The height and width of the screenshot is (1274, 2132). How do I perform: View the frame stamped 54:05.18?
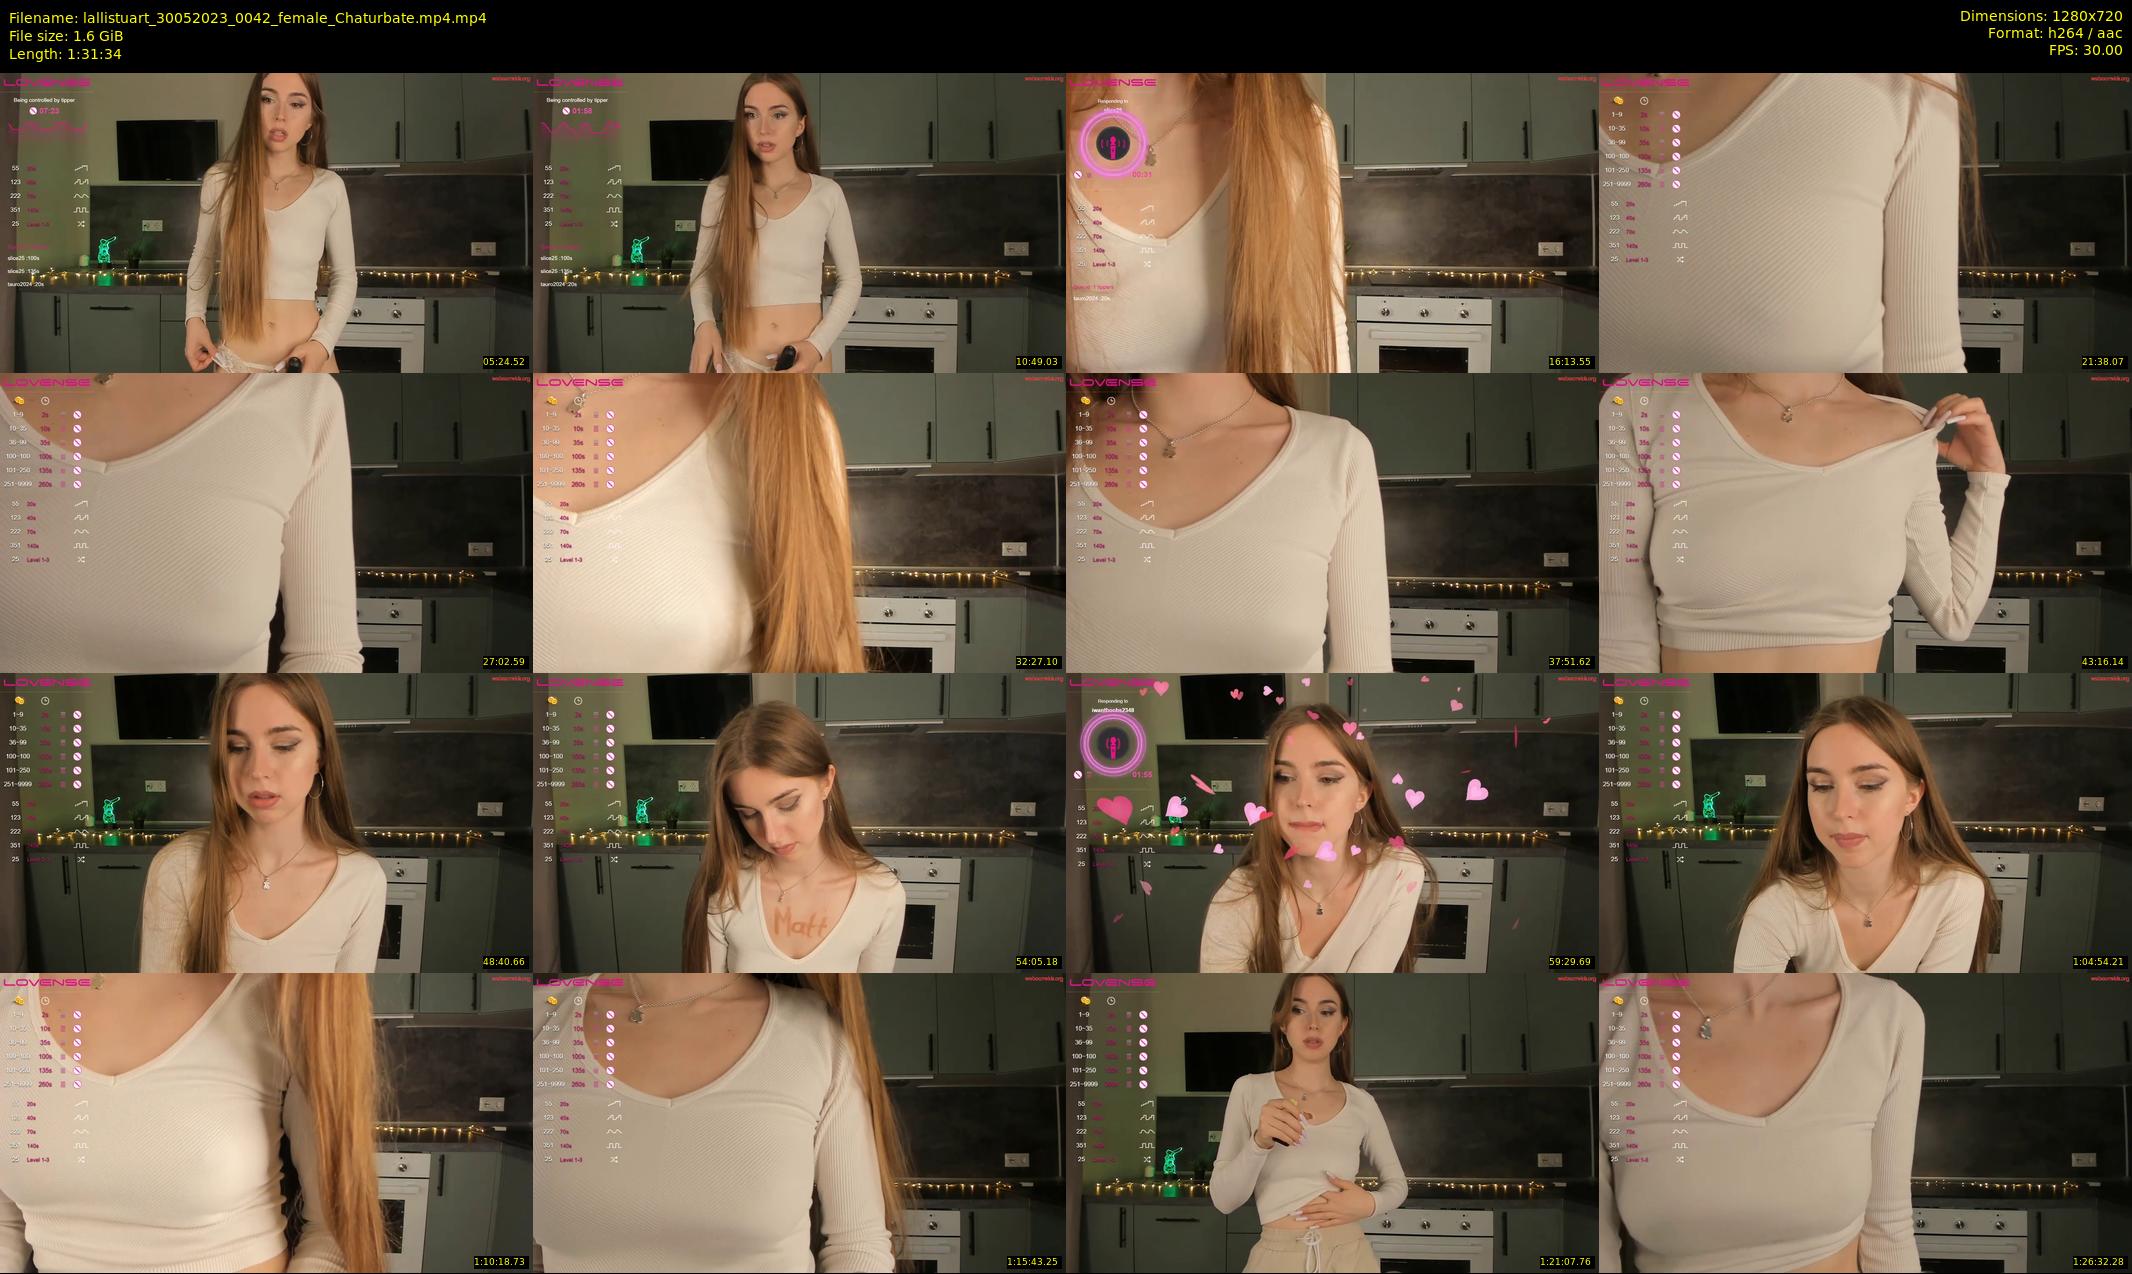pos(799,822)
